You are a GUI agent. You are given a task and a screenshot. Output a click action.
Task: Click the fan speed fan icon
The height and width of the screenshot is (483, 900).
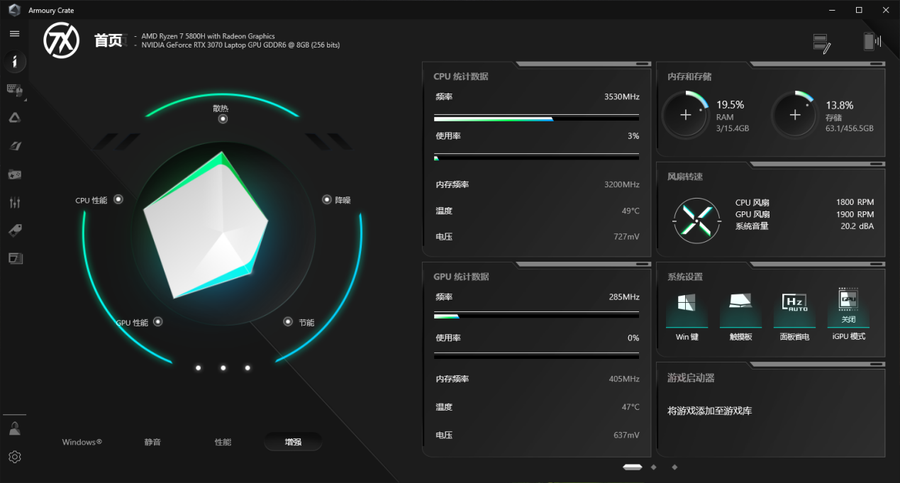697,221
